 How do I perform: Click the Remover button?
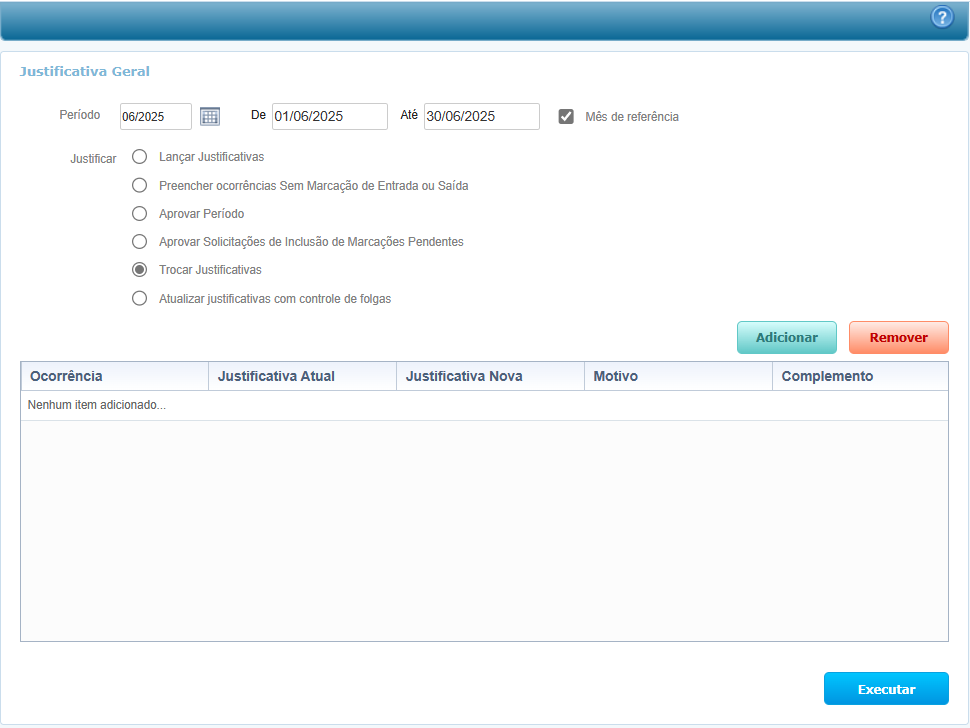pyautogui.click(x=898, y=338)
